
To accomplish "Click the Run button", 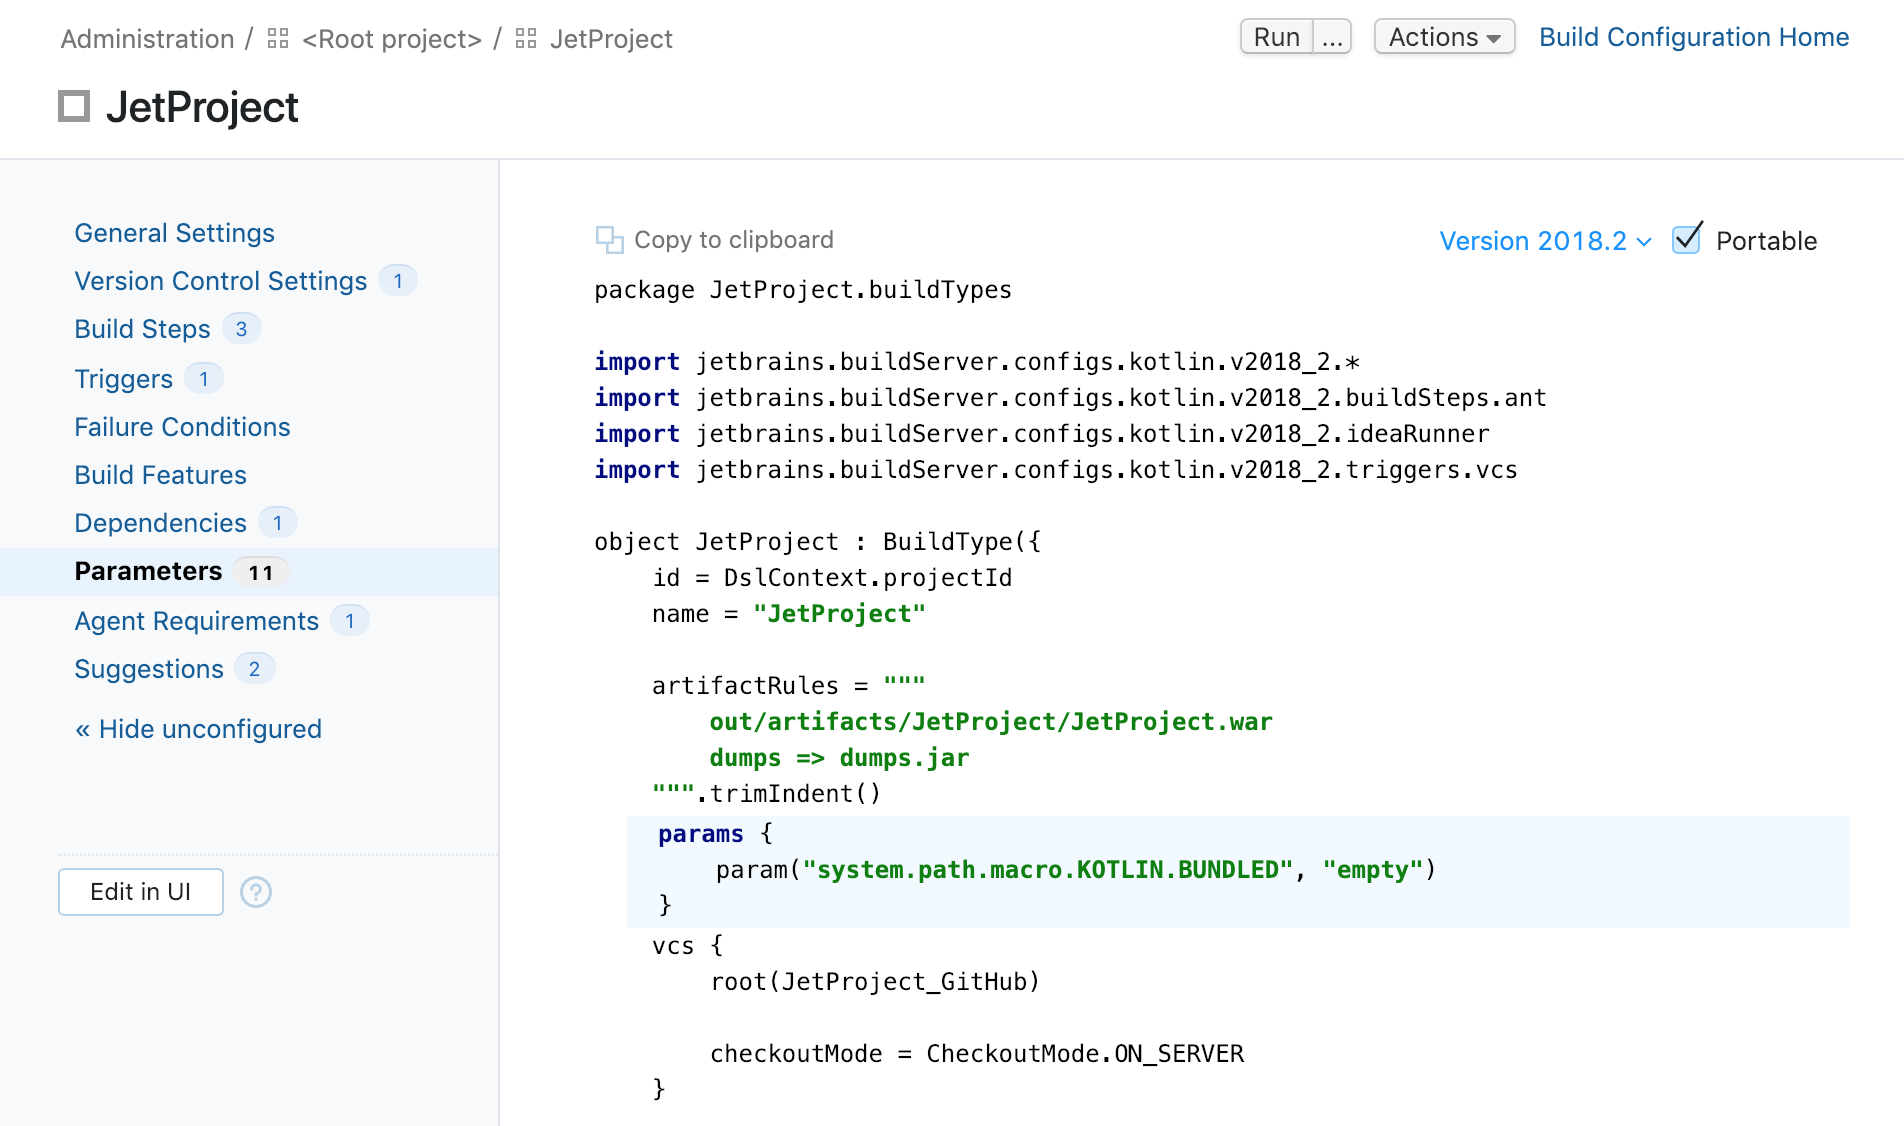I will [x=1277, y=37].
